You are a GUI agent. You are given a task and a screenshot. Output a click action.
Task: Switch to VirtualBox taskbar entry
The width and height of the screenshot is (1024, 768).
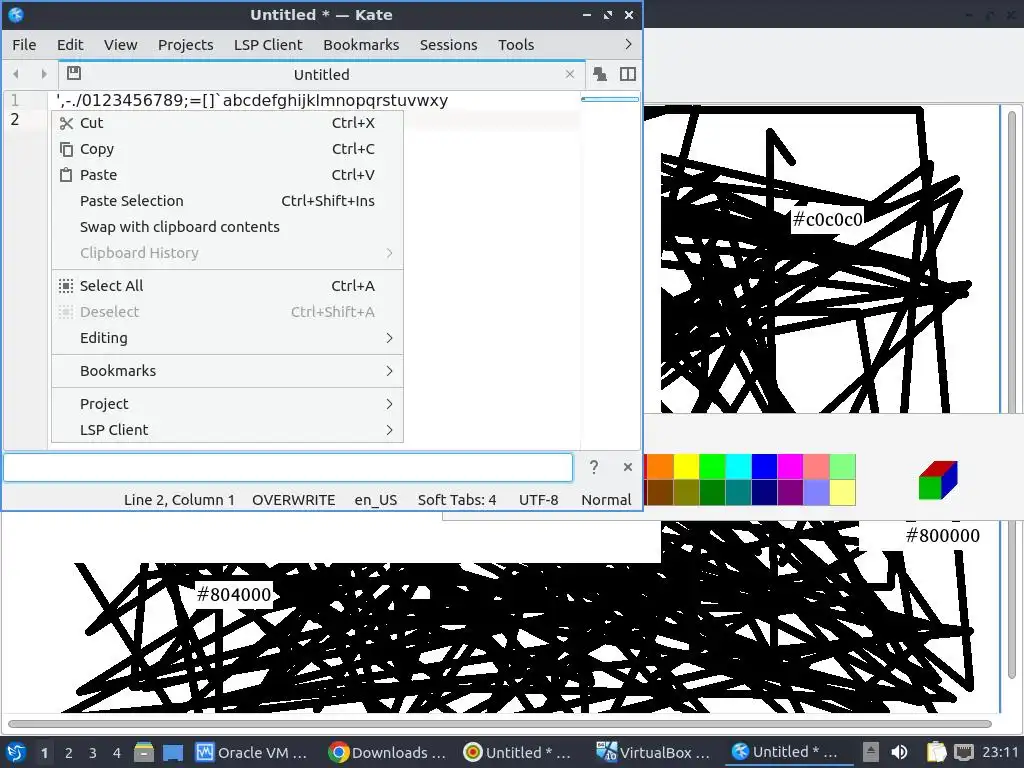(x=653, y=752)
